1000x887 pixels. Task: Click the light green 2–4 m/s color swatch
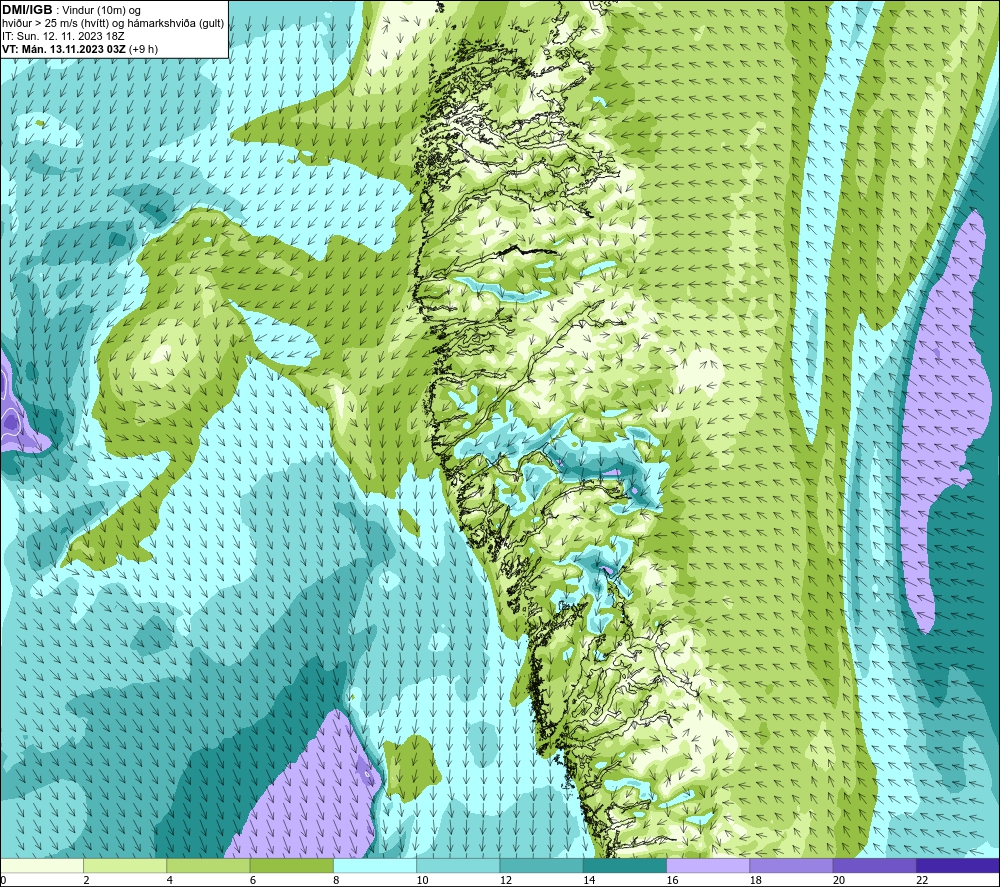125,866
